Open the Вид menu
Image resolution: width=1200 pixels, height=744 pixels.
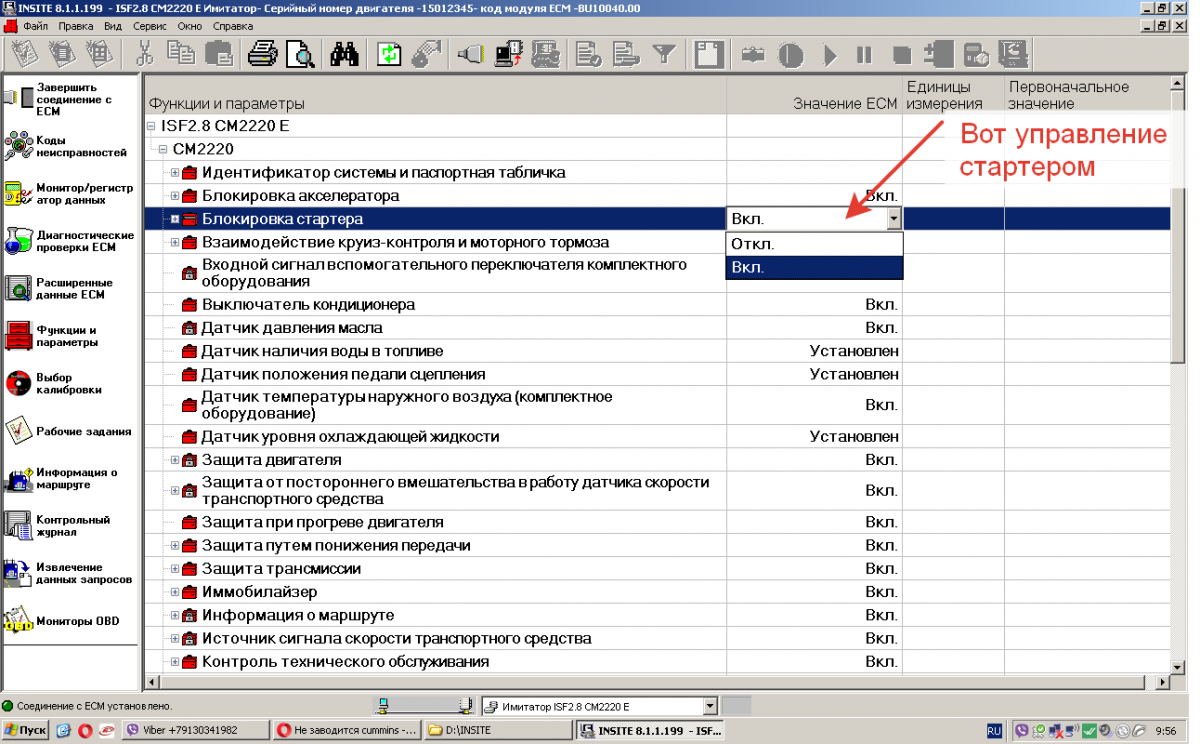click(x=113, y=26)
